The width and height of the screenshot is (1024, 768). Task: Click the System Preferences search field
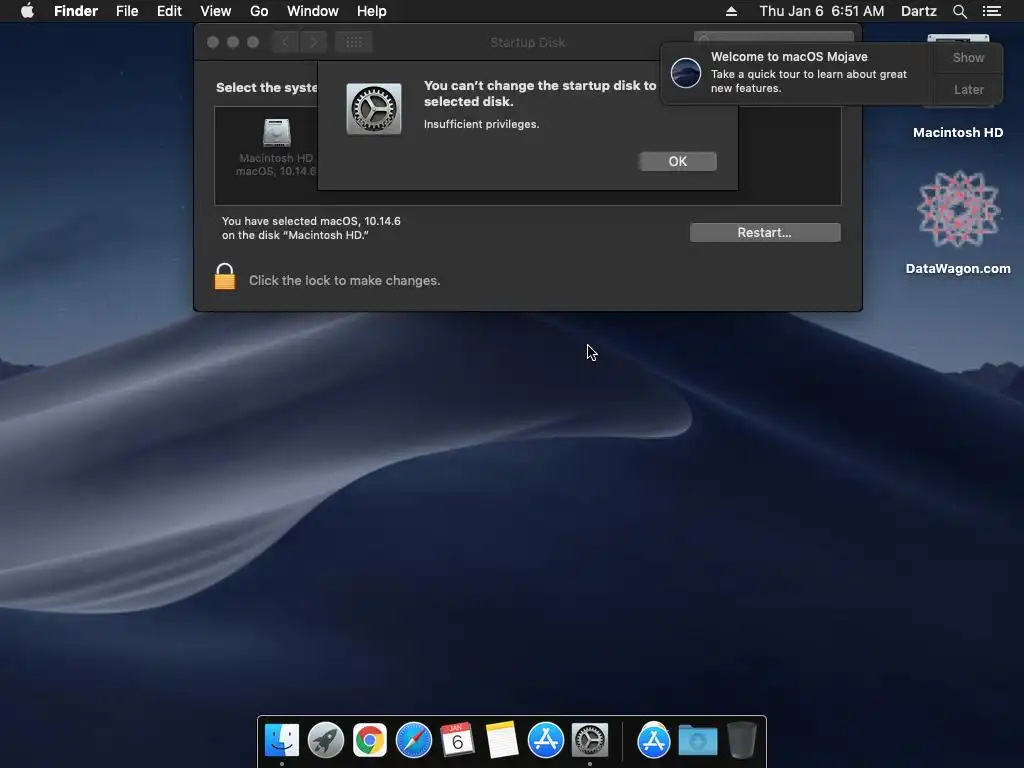(x=774, y=37)
